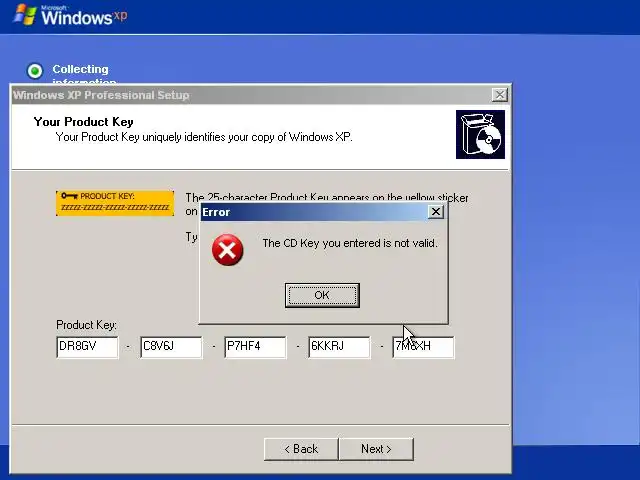Click the 'Windows XP Professional Setup' title text
The width and height of the screenshot is (640, 480).
coord(101,95)
